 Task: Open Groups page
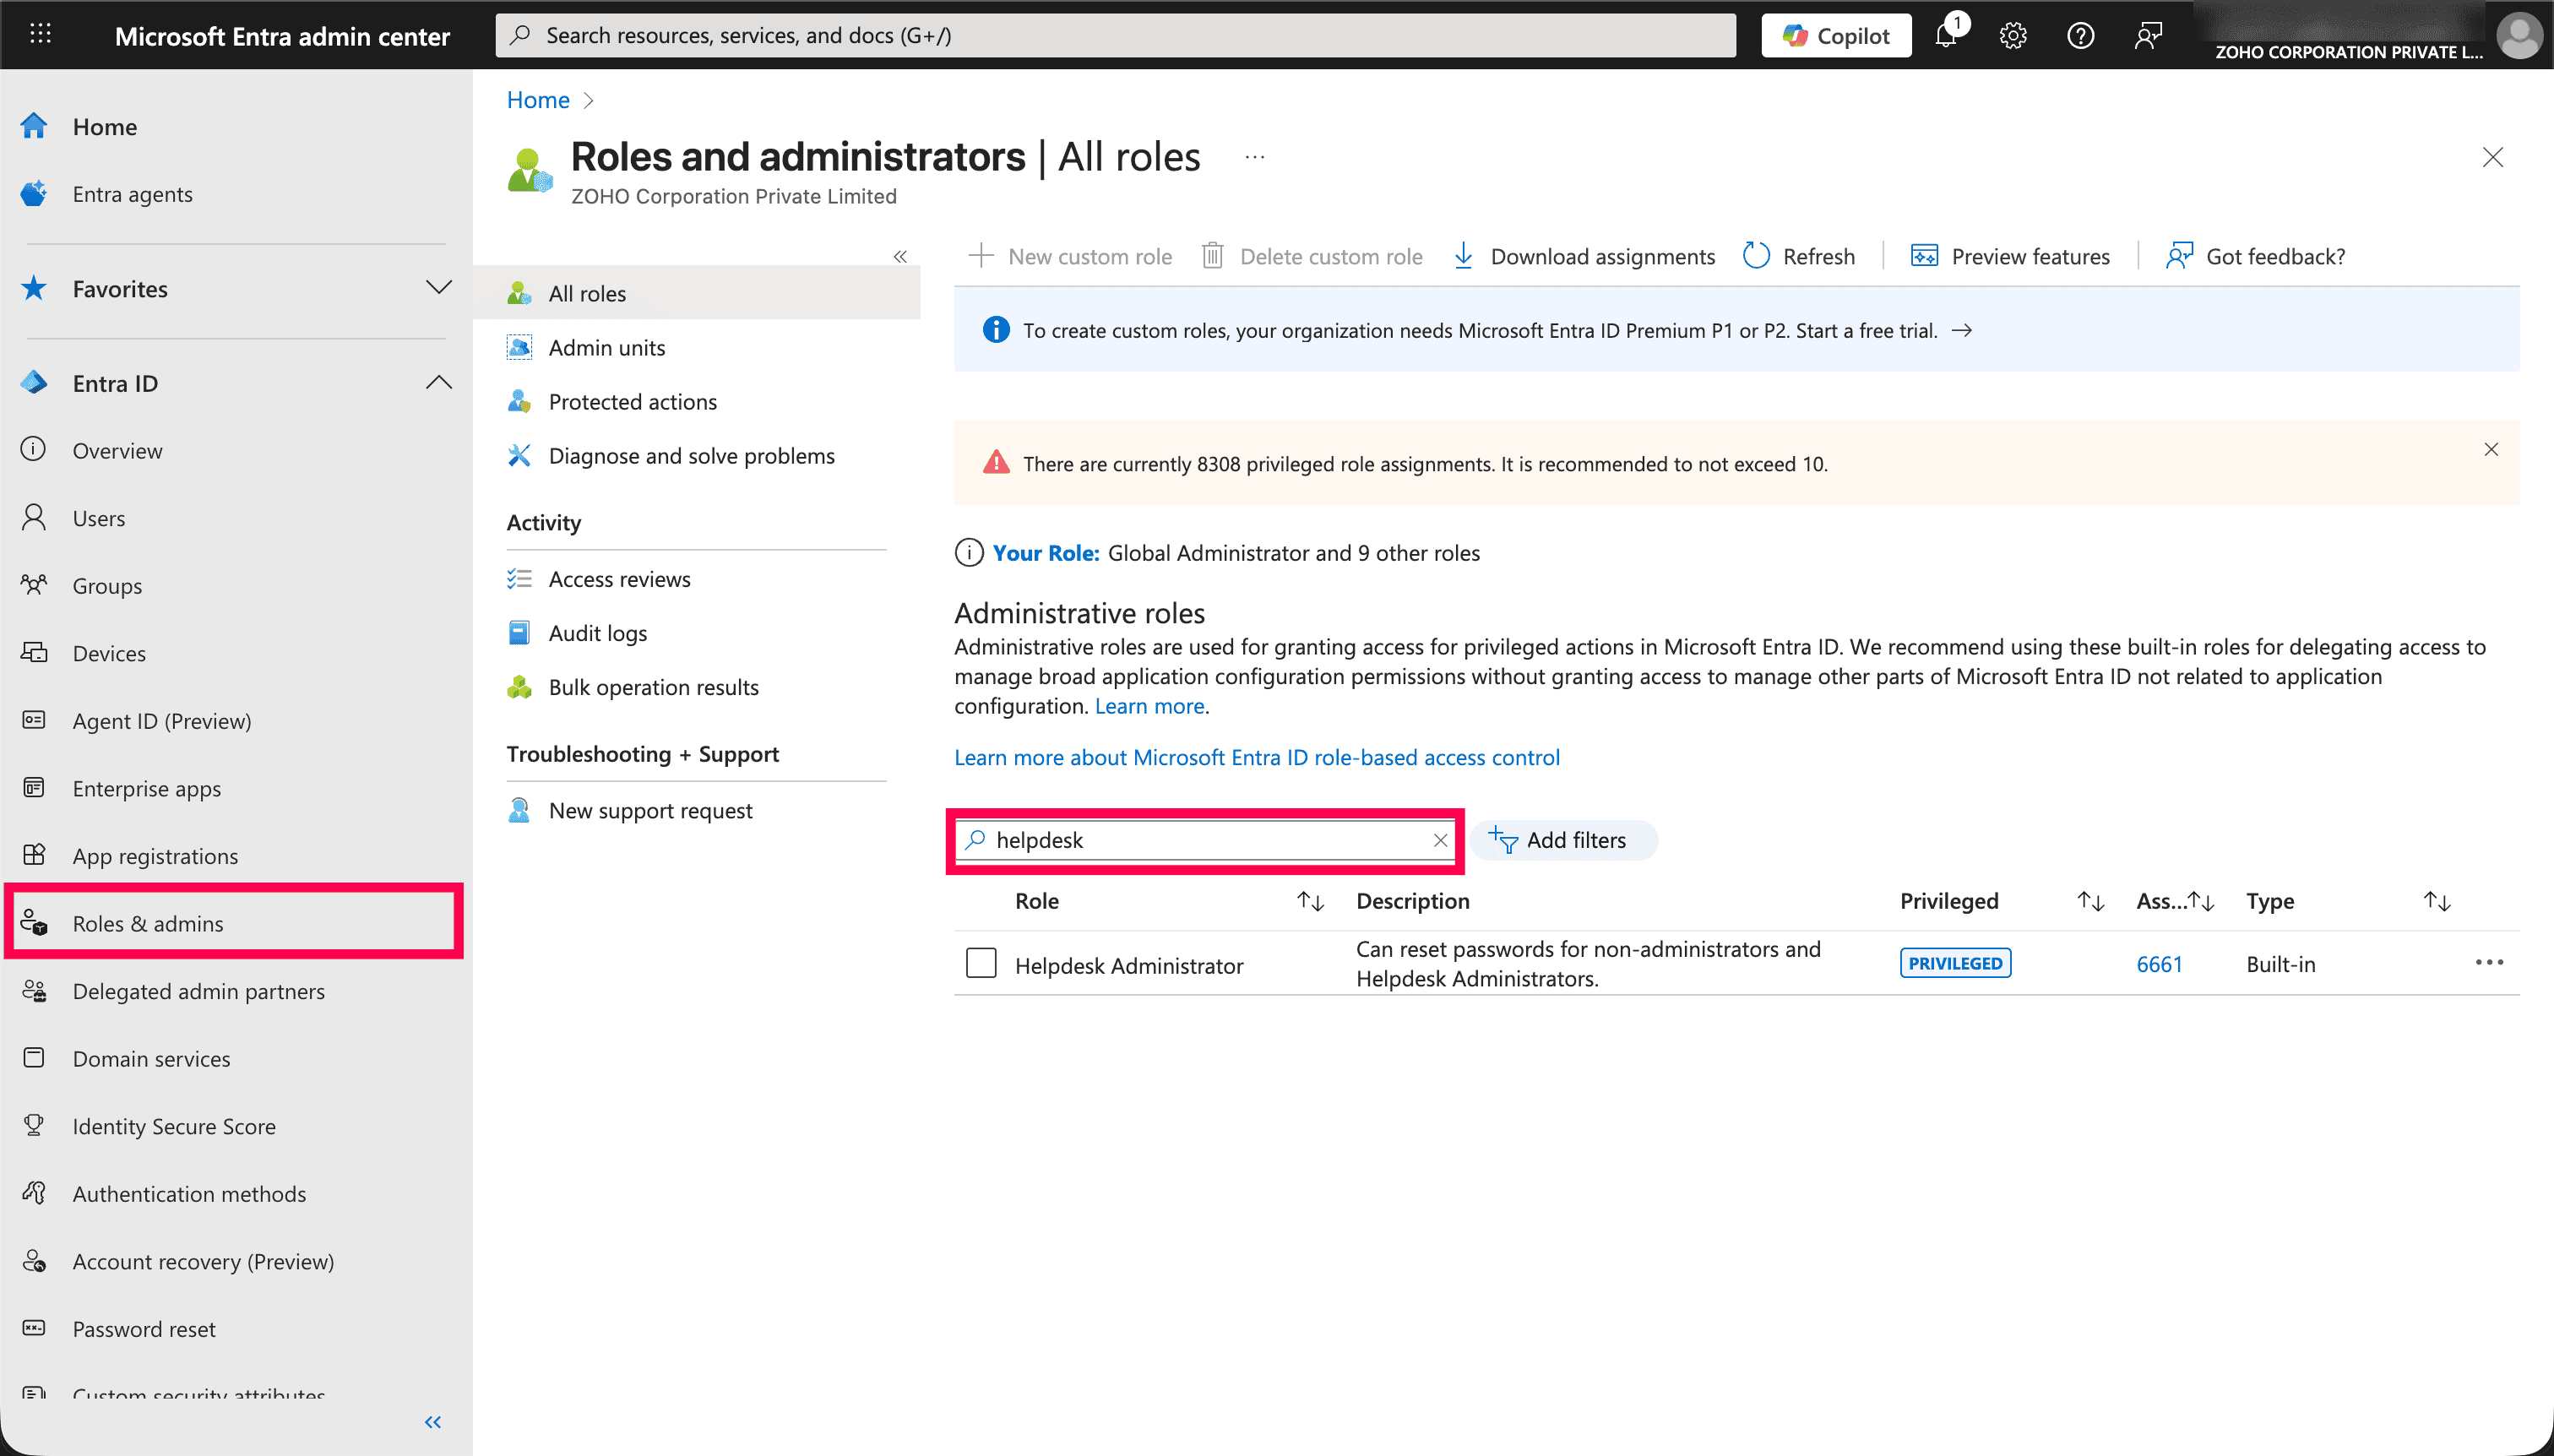(x=107, y=586)
